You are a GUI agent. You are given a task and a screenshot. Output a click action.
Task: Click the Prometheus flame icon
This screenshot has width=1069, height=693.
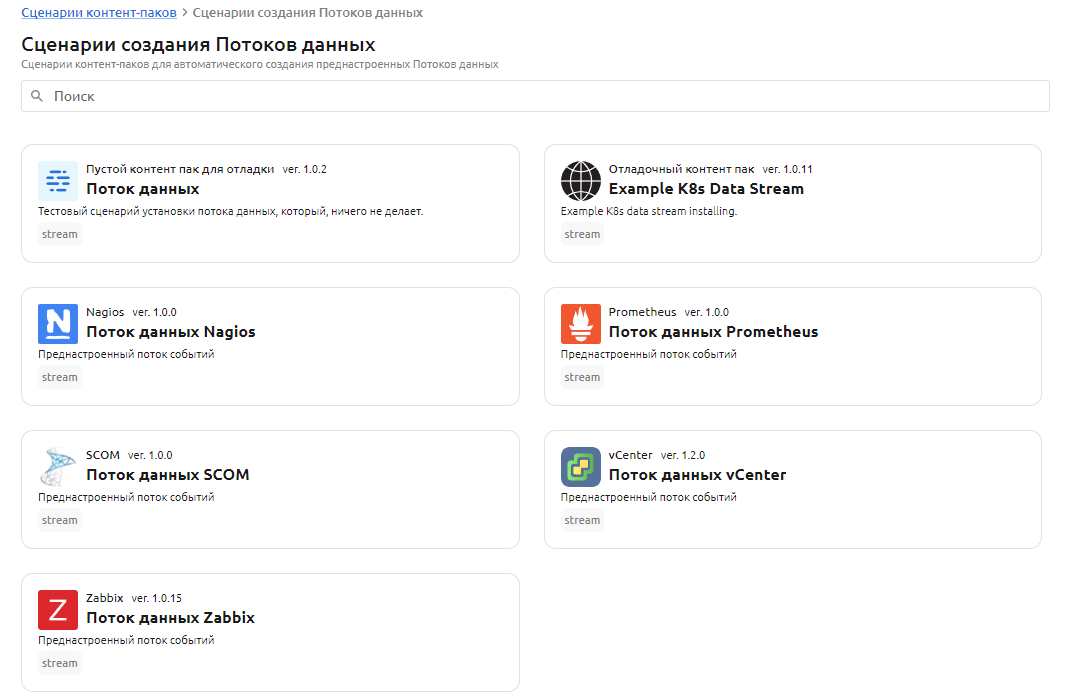[580, 324]
